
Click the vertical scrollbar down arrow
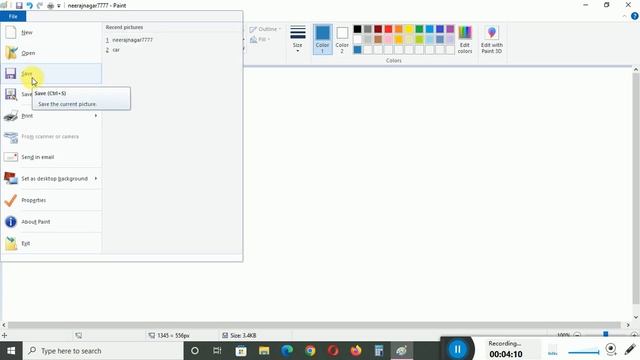coord(636,317)
